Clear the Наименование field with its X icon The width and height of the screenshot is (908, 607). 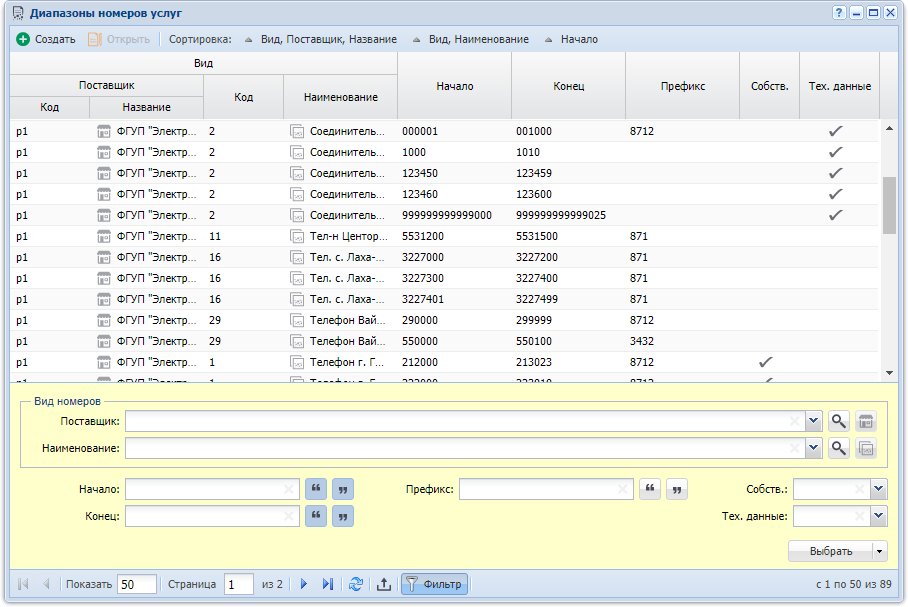point(795,448)
